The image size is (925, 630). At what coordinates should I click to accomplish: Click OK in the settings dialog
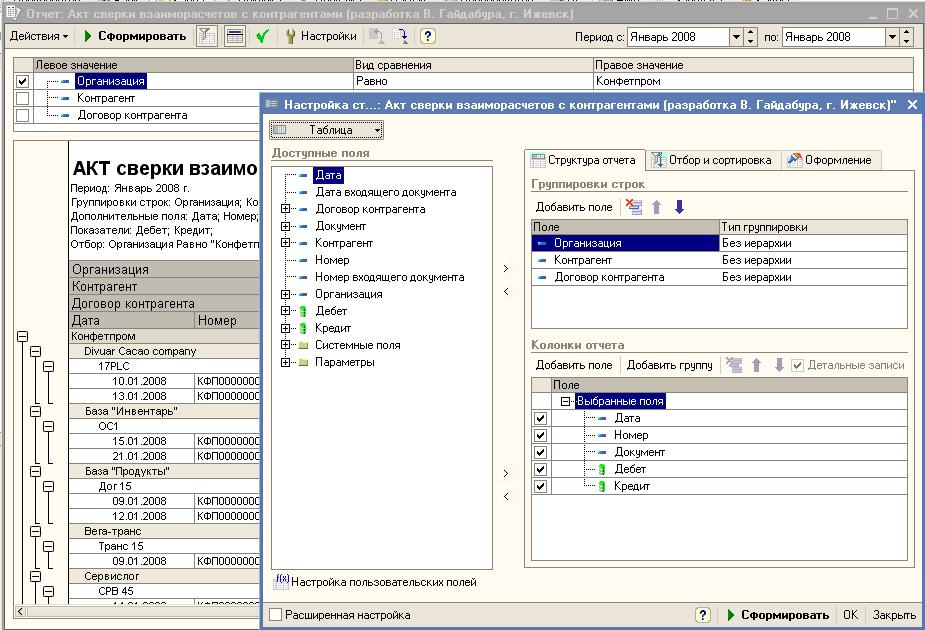click(x=850, y=615)
